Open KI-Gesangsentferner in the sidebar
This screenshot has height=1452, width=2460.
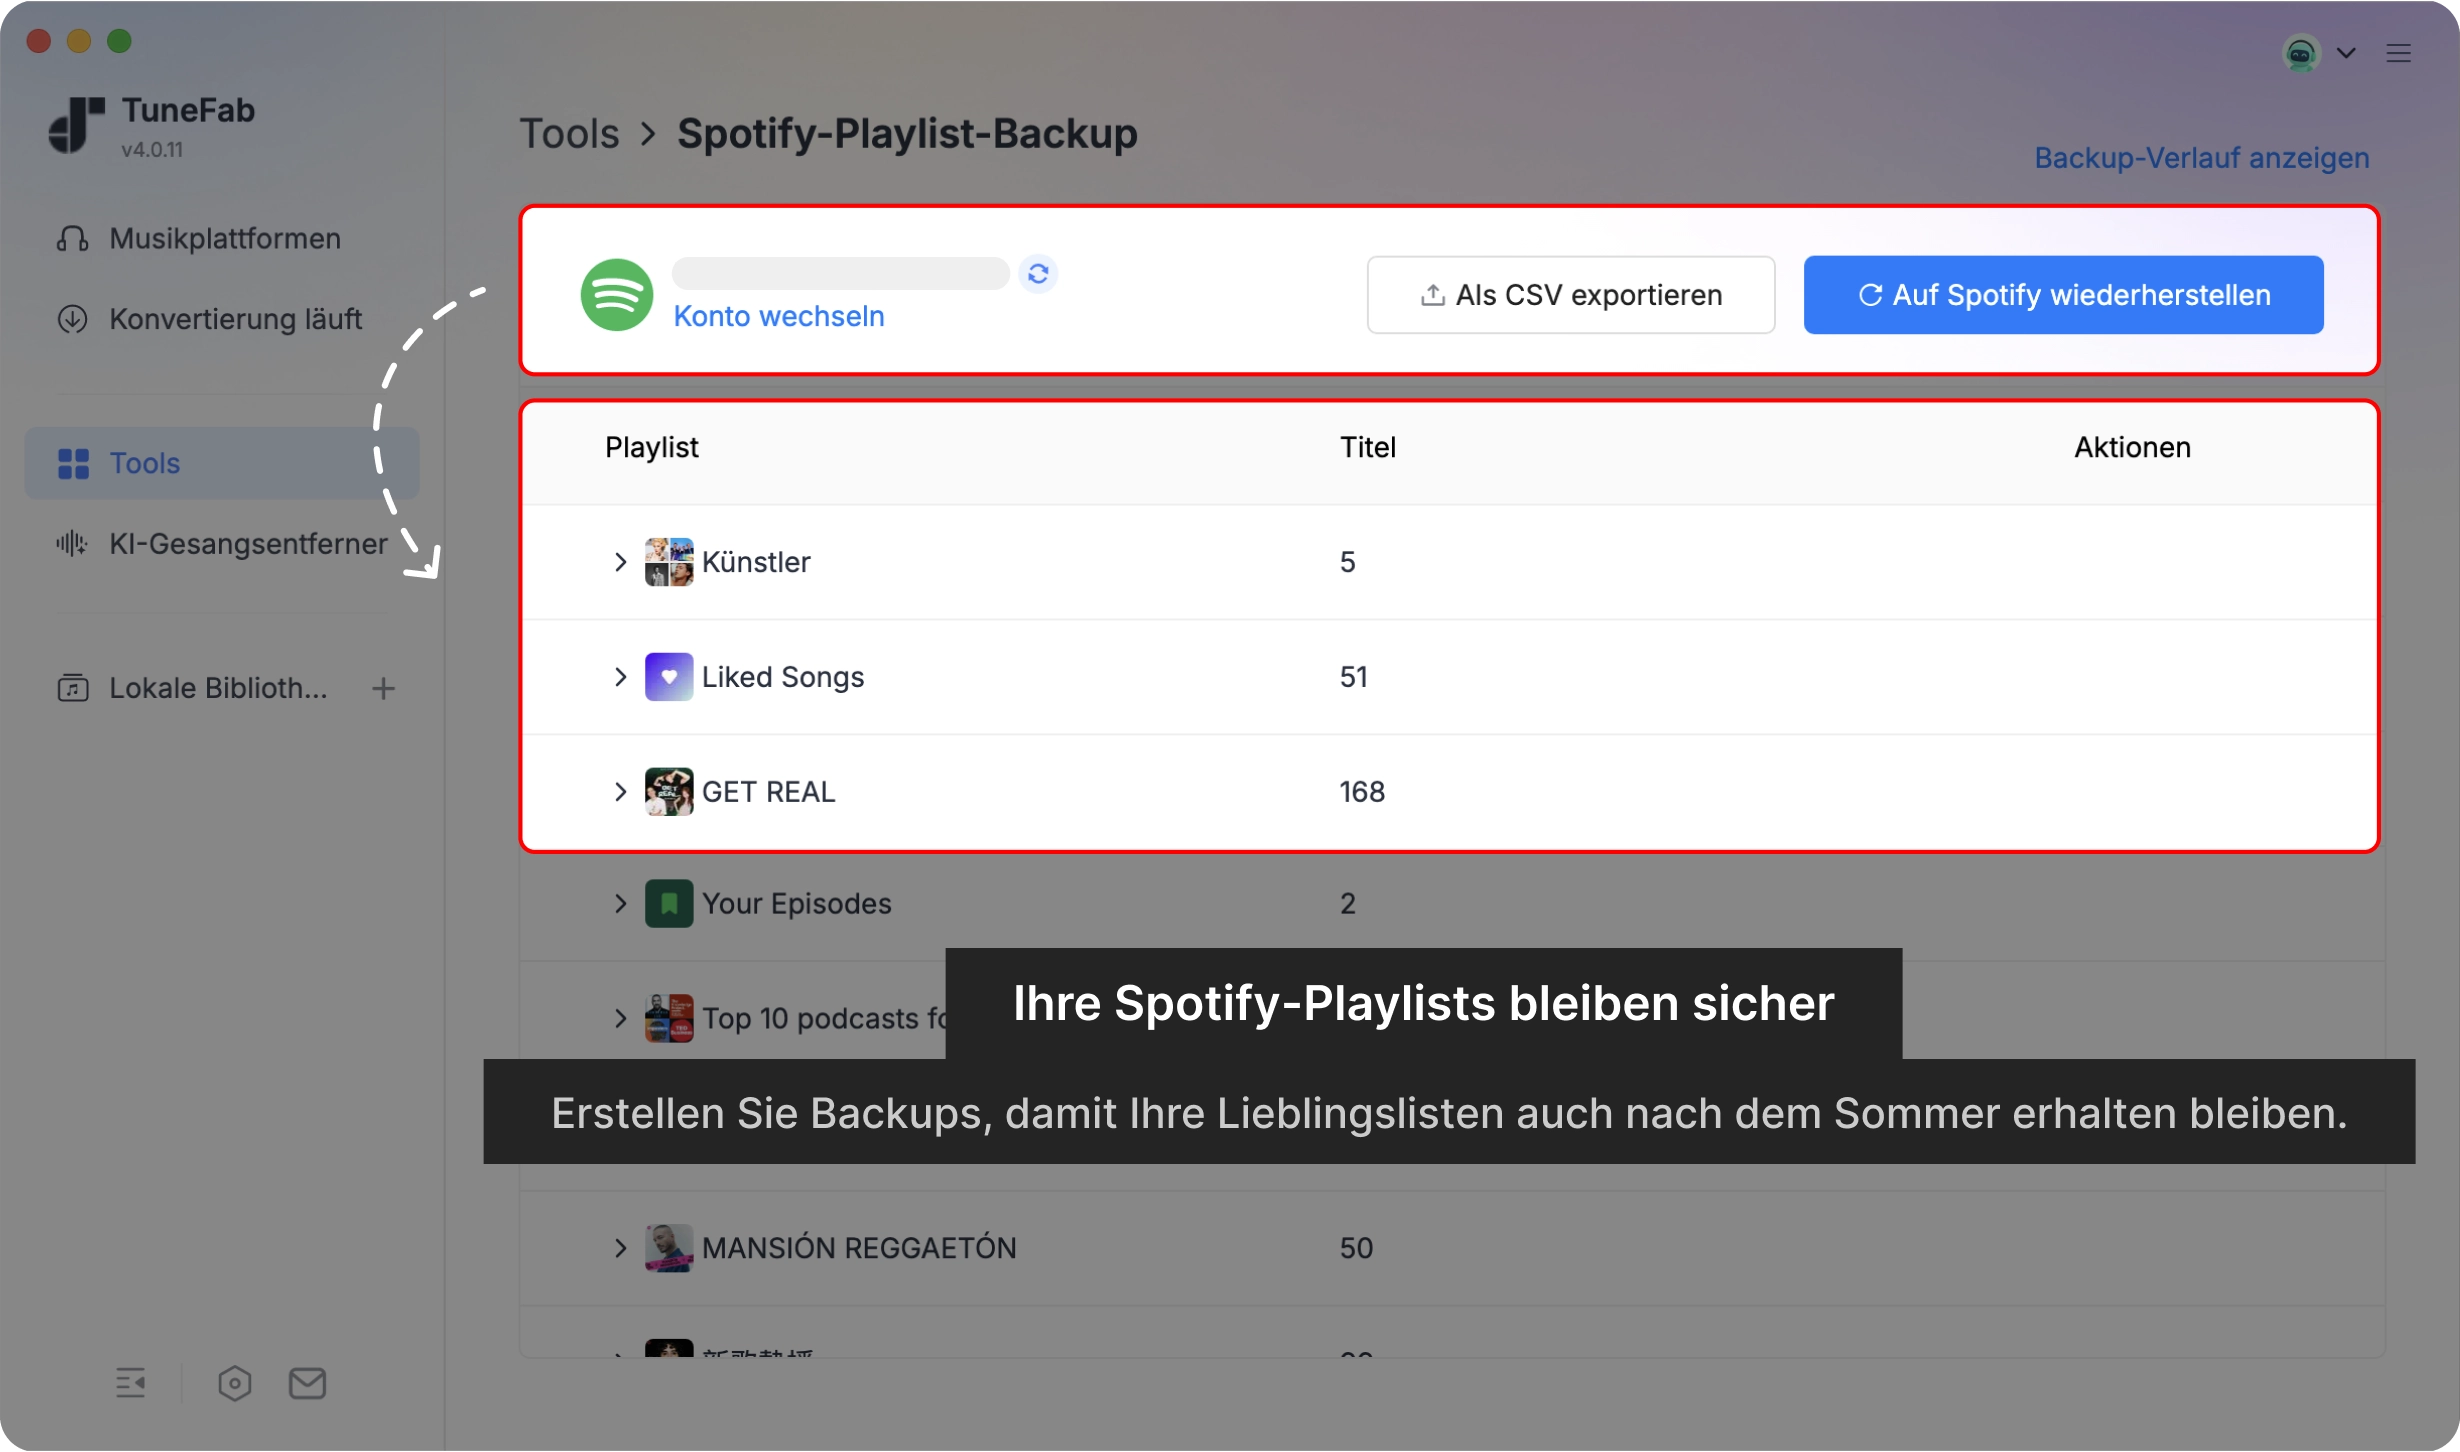[222, 544]
